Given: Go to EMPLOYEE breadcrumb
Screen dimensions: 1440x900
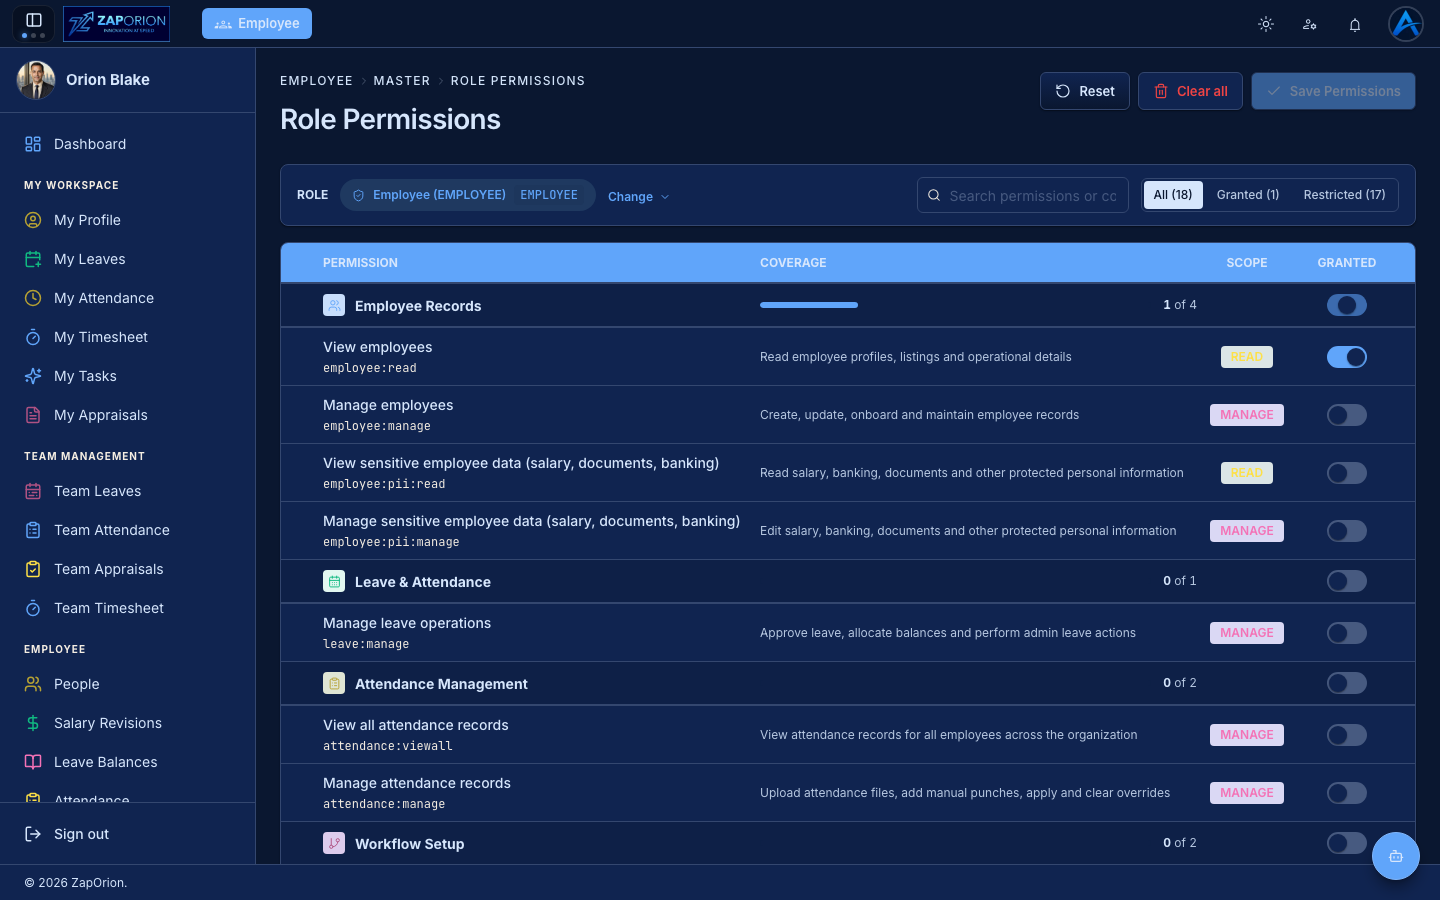Looking at the screenshot, I should pos(316,81).
